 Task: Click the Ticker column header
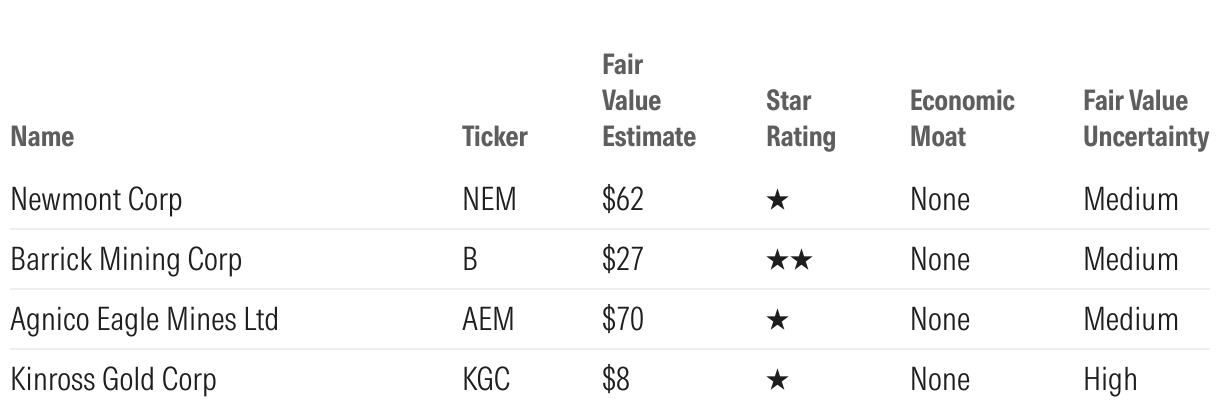[494, 136]
